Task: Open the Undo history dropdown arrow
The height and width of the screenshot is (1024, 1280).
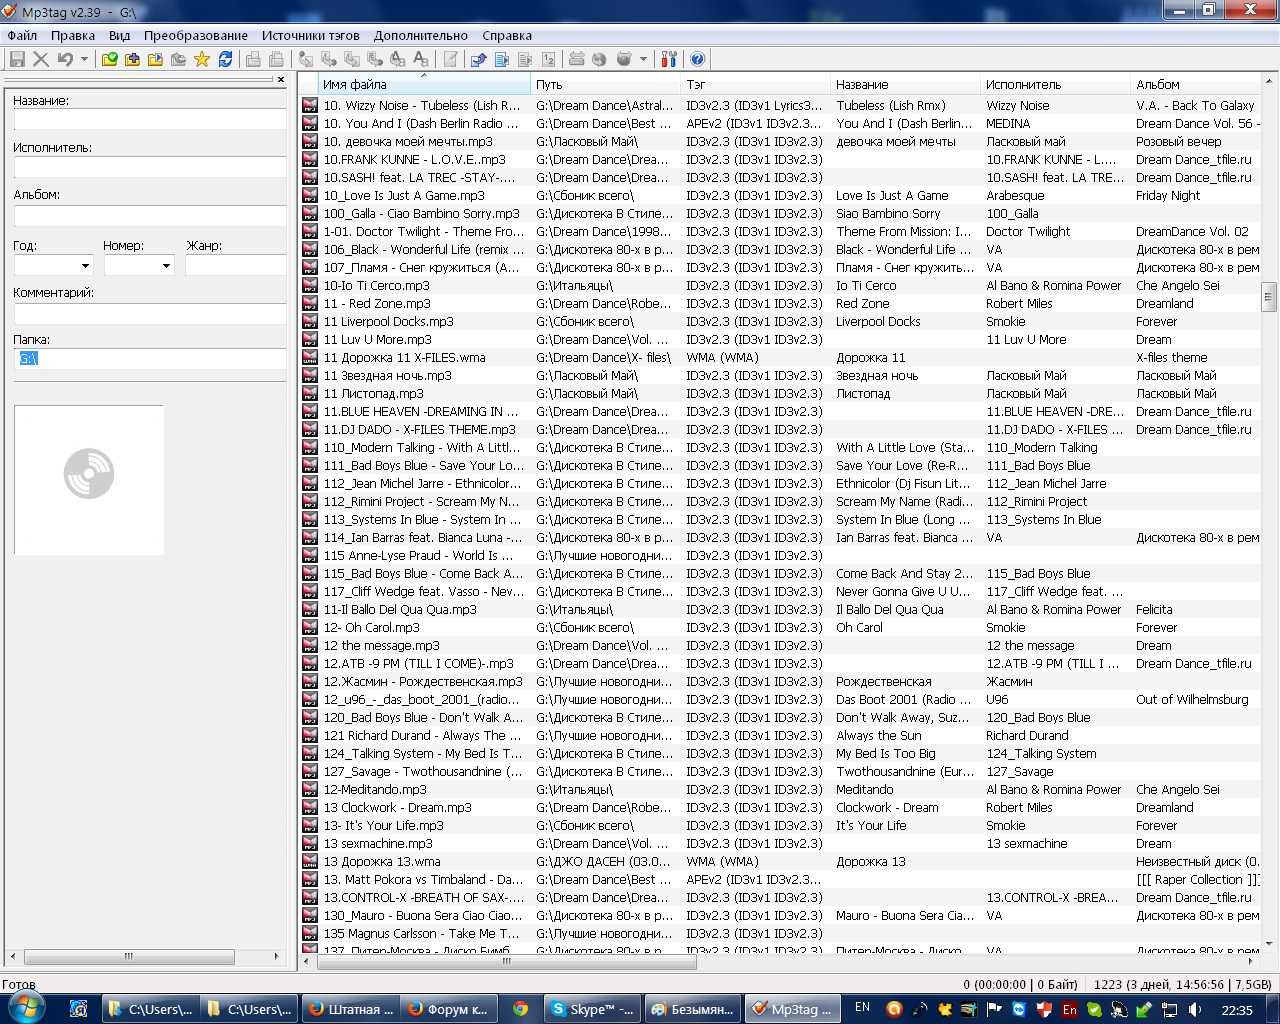Action: 84,59
